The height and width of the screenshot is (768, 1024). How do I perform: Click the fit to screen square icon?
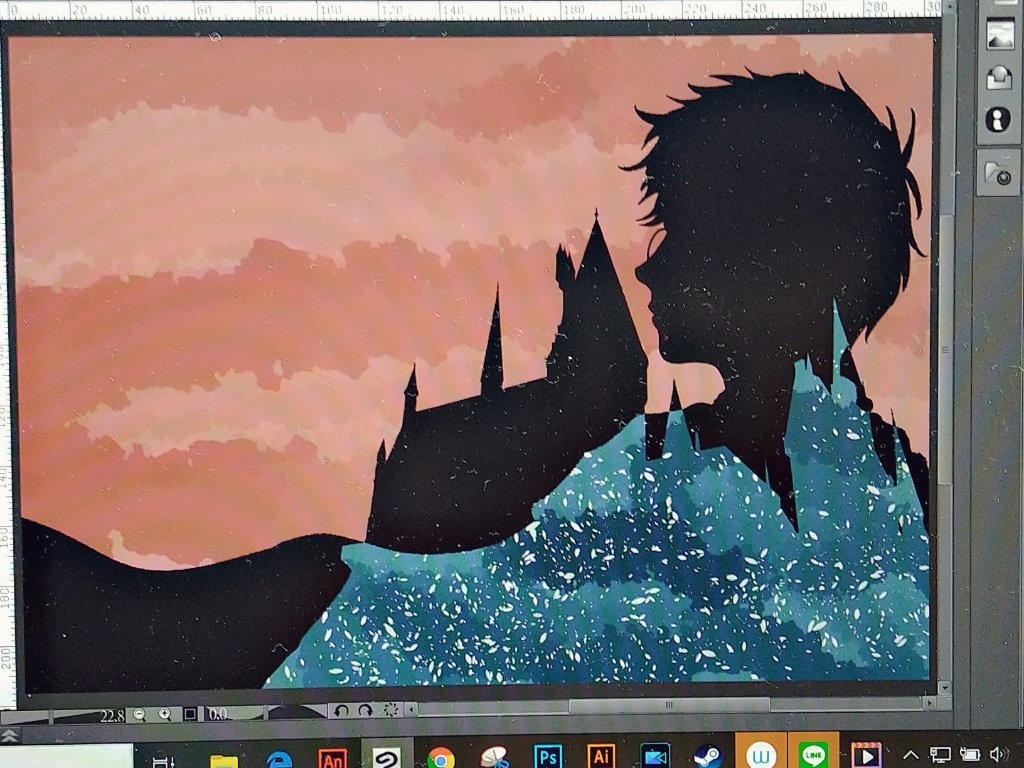click(190, 714)
